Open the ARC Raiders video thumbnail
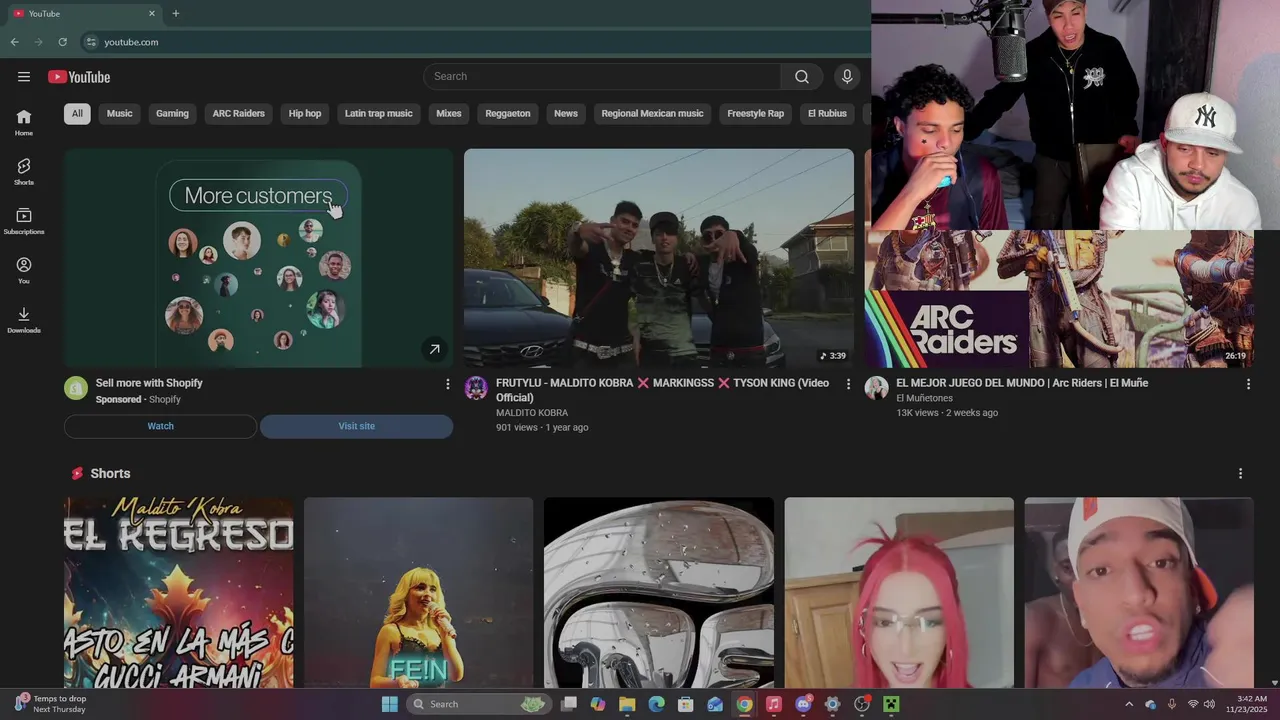 1059,299
